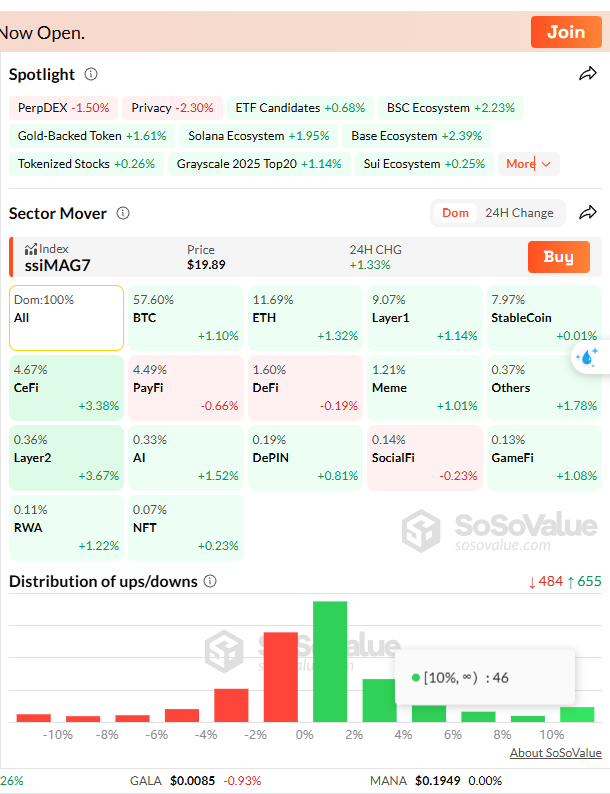Open the Spotlight info icon
The width and height of the screenshot is (610, 794).
pyautogui.click(x=91, y=74)
